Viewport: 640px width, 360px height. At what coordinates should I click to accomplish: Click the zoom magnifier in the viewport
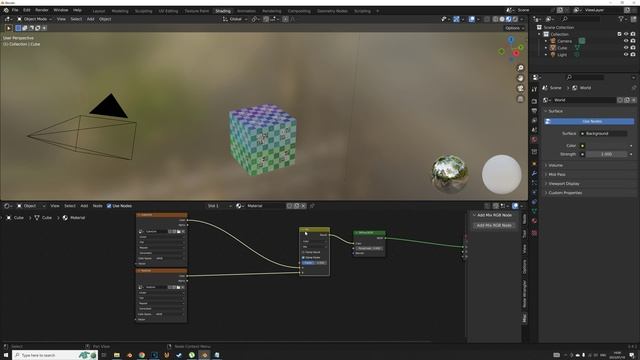520,68
